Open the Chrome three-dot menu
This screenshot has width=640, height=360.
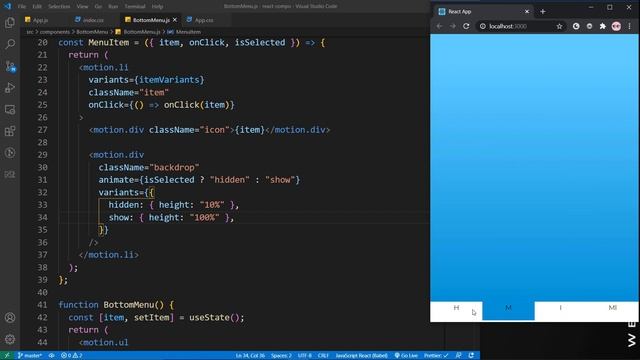[629, 26]
